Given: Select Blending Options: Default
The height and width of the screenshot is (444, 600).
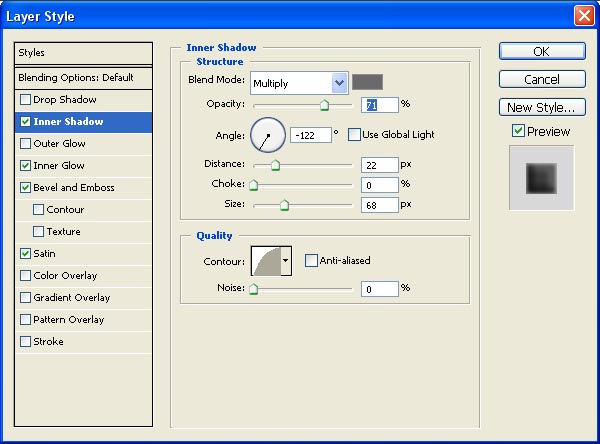Looking at the screenshot, I should [83, 78].
